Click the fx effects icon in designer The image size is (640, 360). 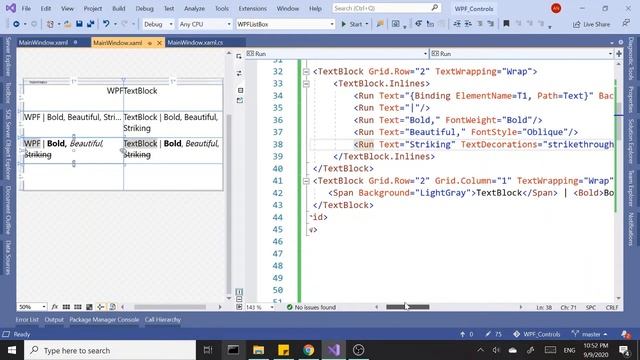tap(55, 307)
